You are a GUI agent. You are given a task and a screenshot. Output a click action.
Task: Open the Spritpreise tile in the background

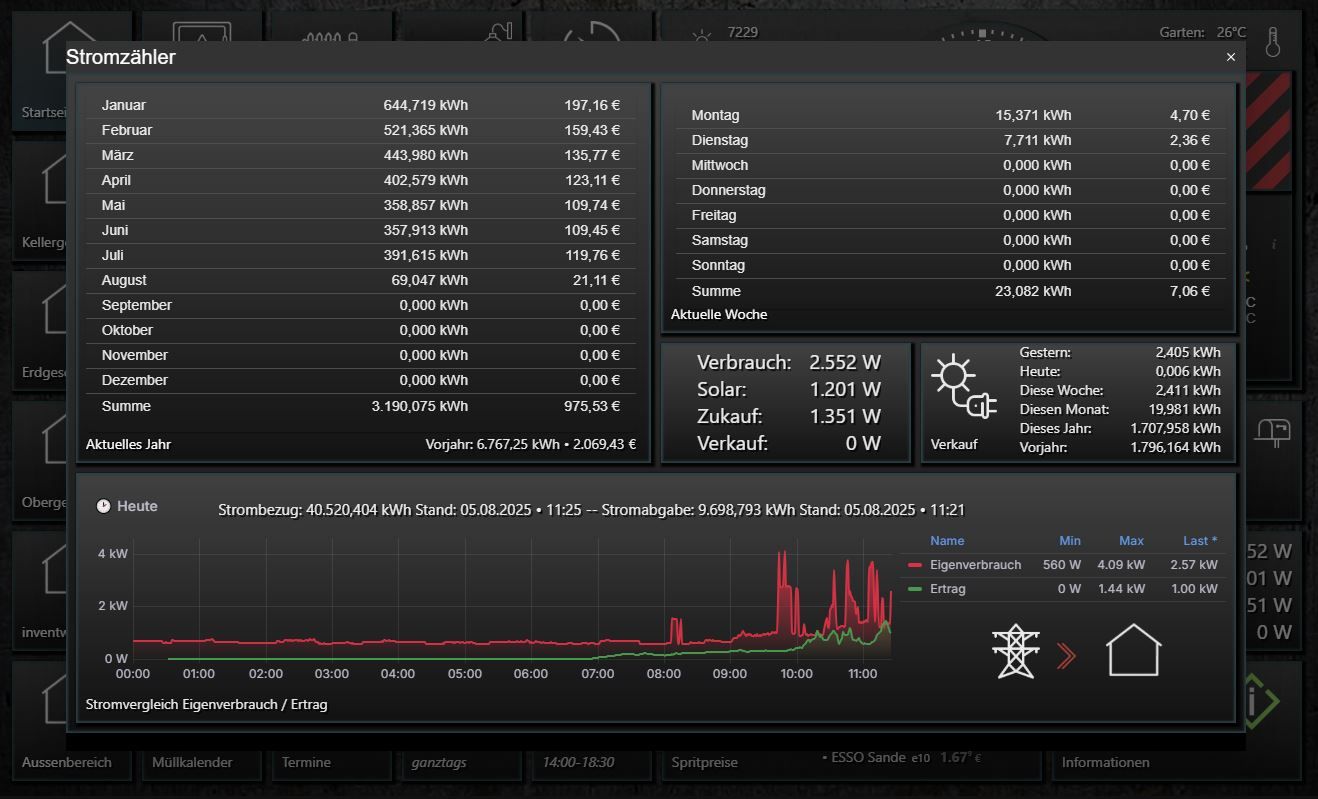coord(705,762)
